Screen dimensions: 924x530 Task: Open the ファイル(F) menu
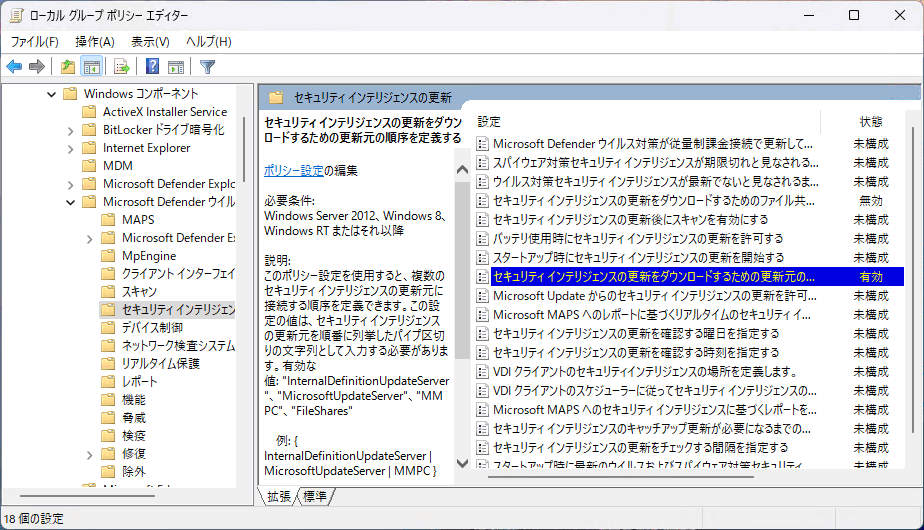[x=34, y=41]
